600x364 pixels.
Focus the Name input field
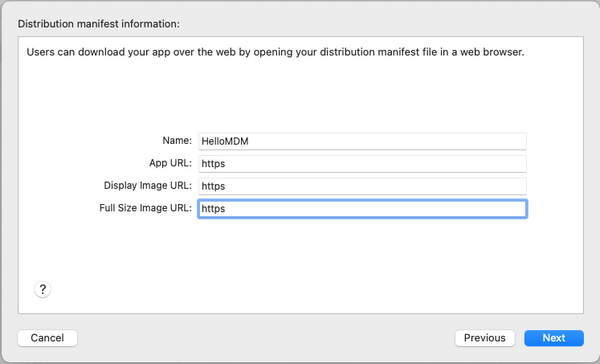[x=362, y=141]
